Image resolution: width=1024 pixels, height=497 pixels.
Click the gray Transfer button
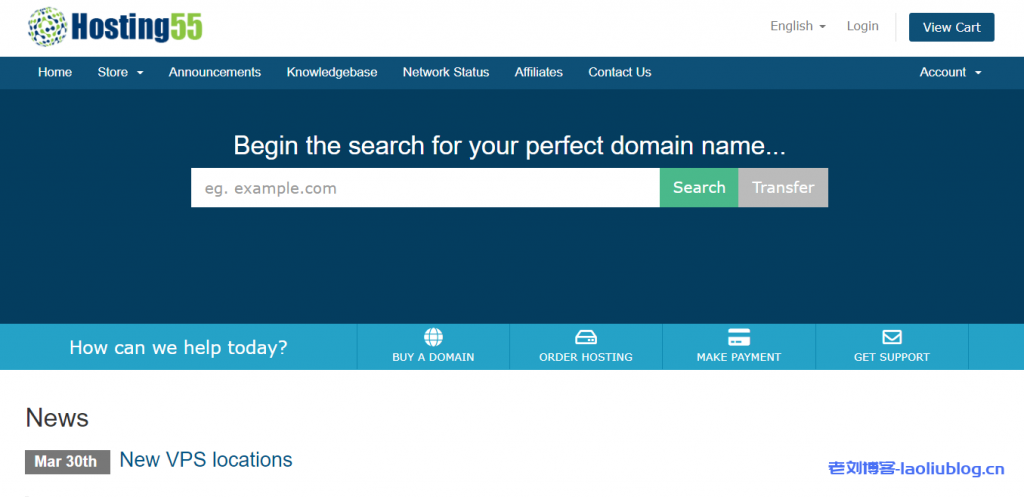click(783, 188)
